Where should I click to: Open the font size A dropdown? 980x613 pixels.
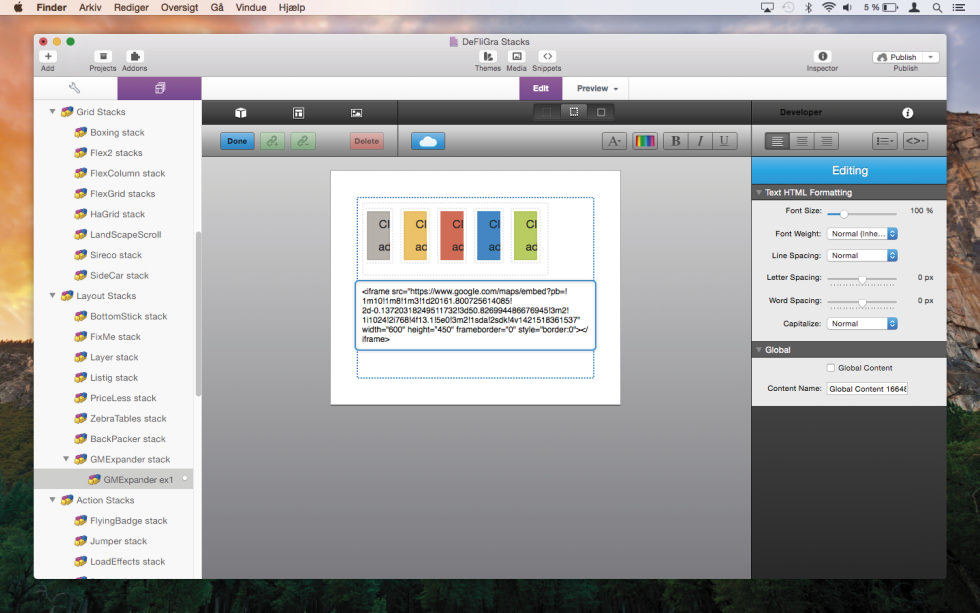click(x=614, y=141)
